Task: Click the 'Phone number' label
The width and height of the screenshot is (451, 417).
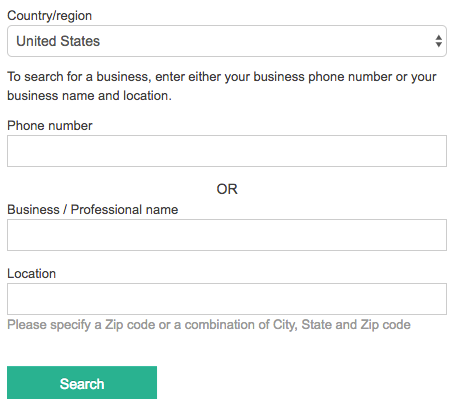Action: (50, 126)
